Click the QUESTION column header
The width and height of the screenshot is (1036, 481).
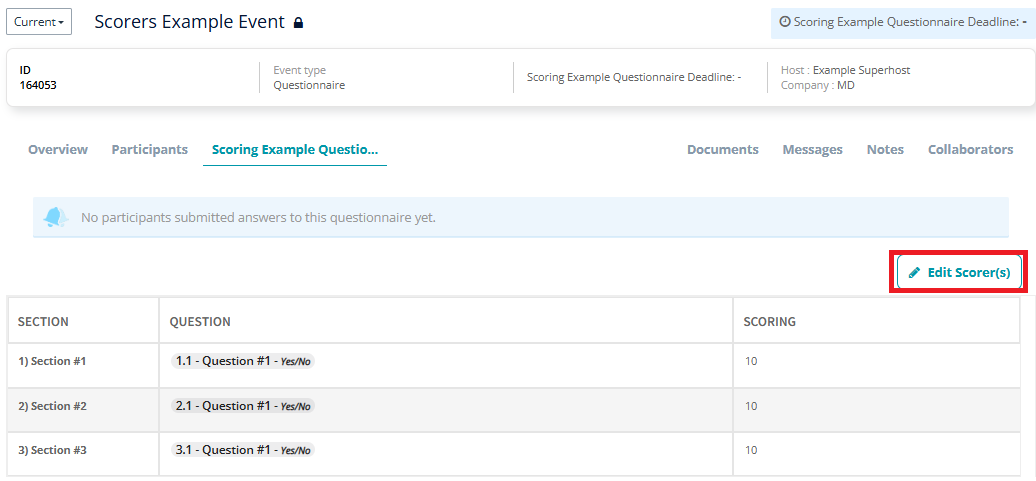[200, 322]
